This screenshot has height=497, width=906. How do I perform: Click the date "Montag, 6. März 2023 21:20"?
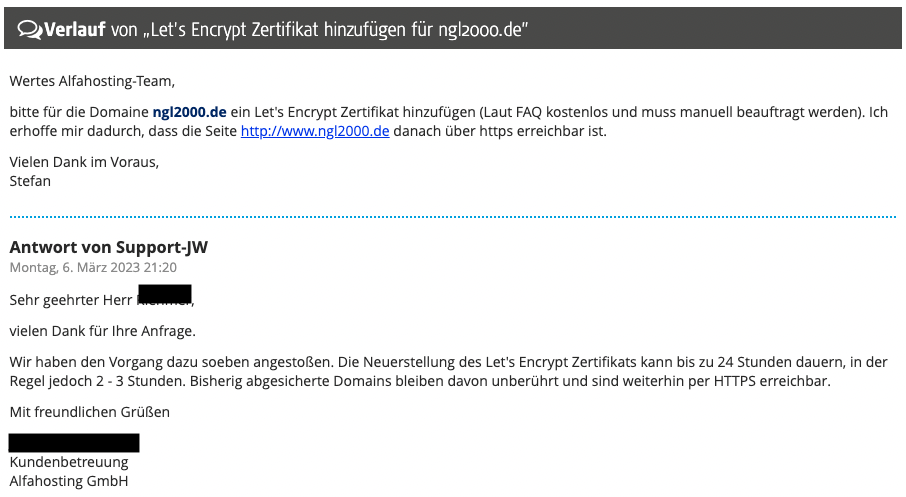pyautogui.click(x=93, y=267)
